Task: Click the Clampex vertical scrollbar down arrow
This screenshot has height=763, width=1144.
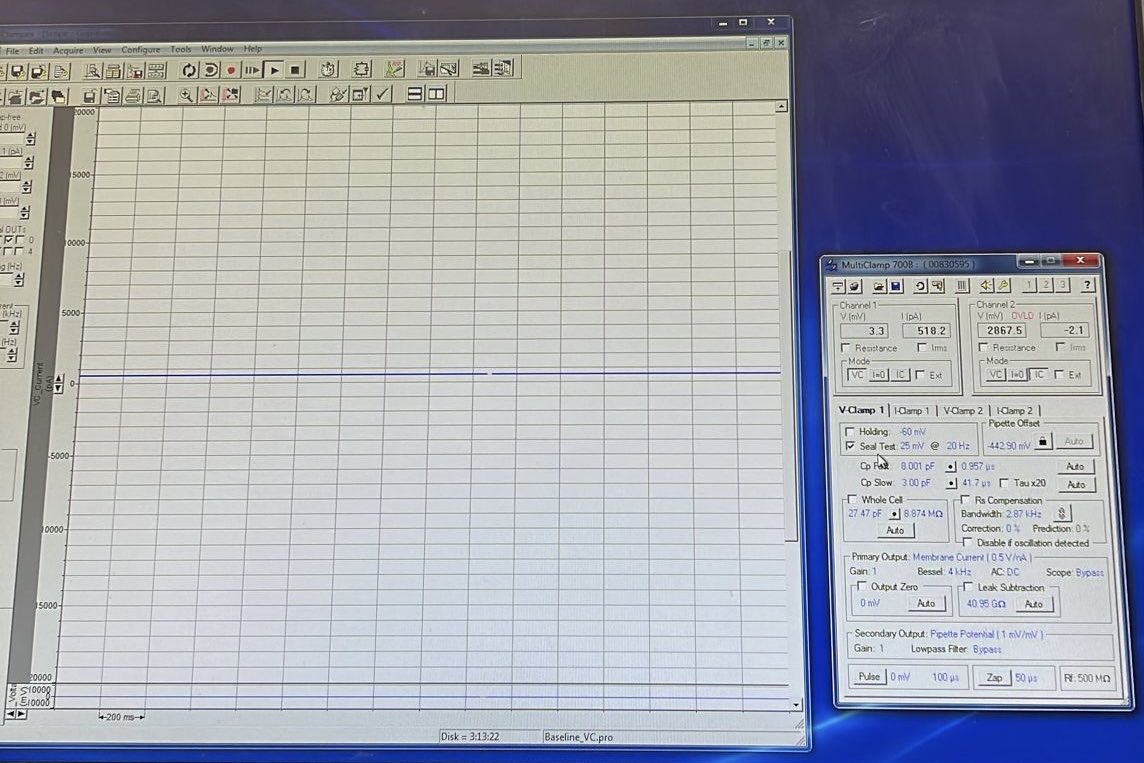Action: coord(795,705)
